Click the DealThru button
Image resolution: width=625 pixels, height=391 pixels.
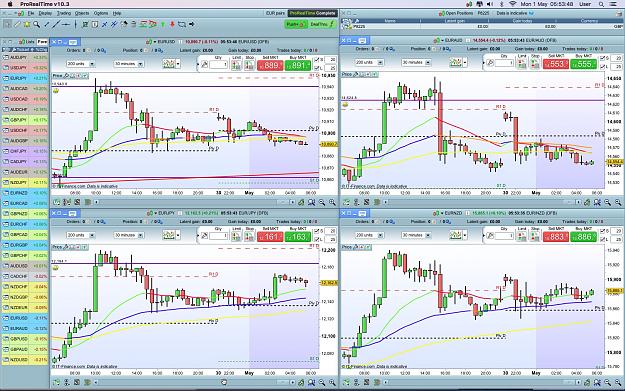[322, 24]
